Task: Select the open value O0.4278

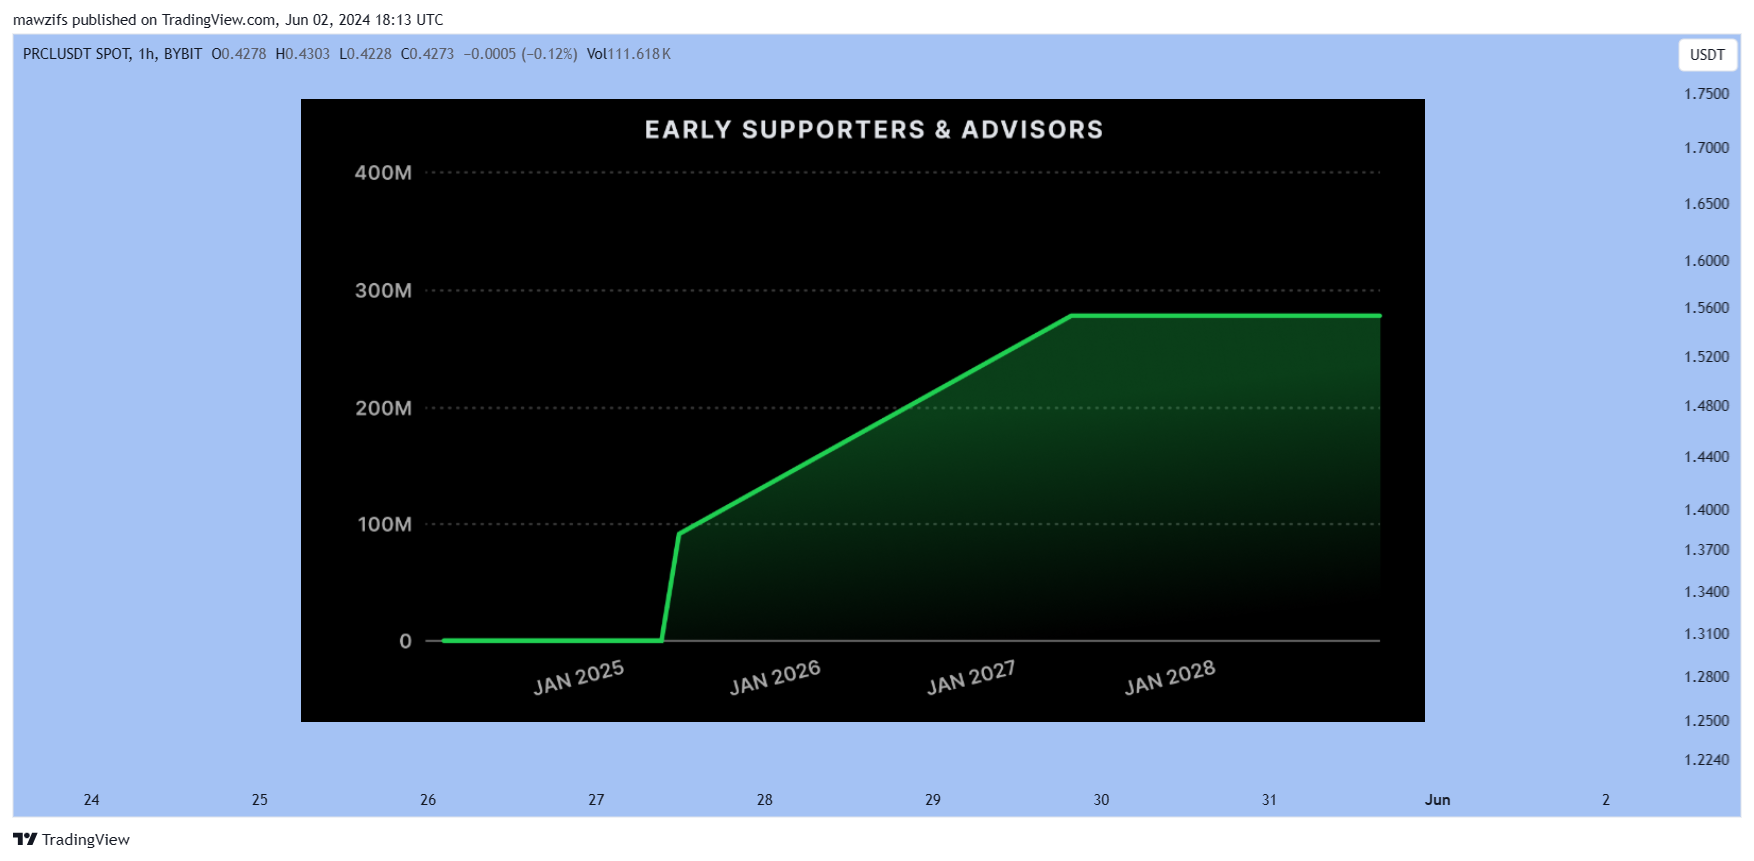Action: (x=239, y=54)
